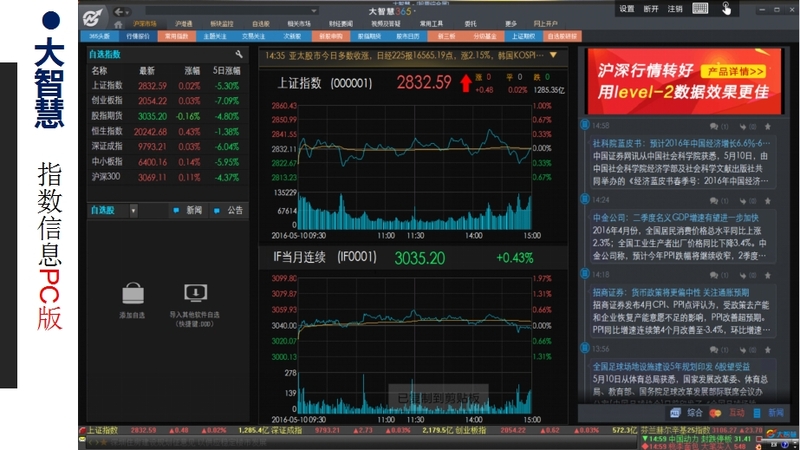Click 注销 to log out
This screenshot has height=450, width=800.
(674, 9)
